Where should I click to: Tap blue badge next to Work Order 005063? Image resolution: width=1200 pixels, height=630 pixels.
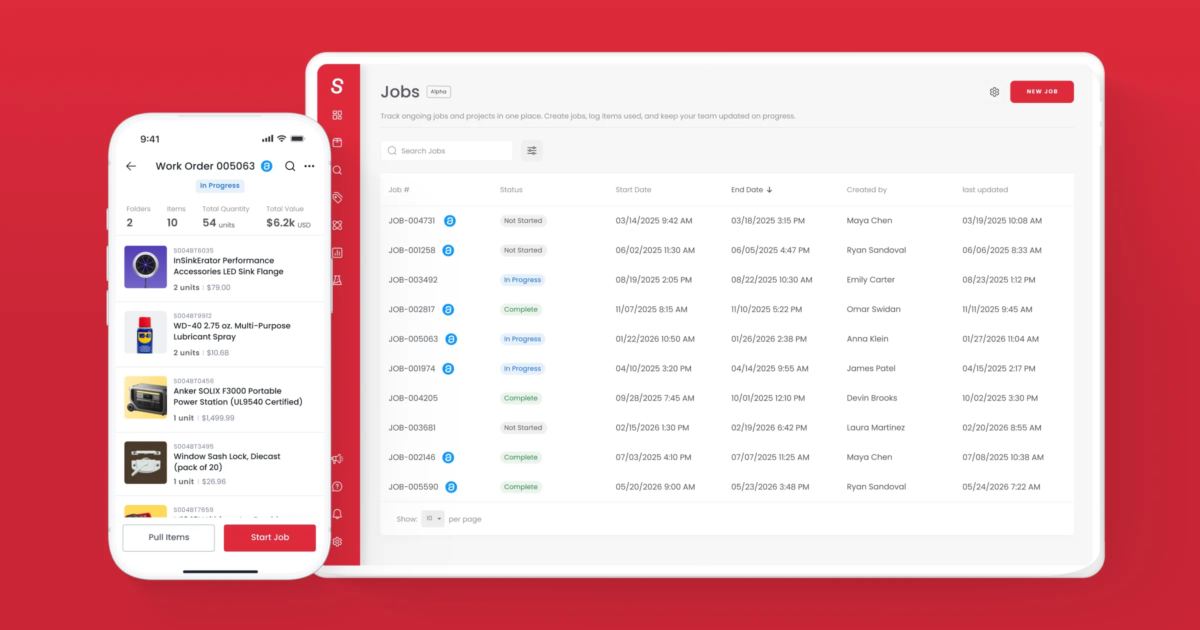(x=267, y=166)
